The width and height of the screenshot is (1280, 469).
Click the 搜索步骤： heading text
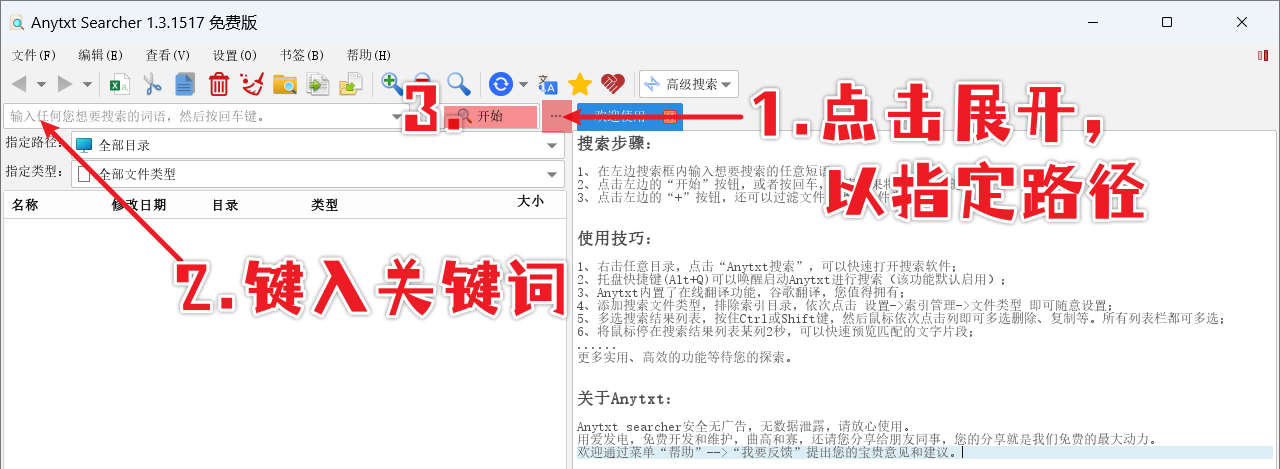pos(615,144)
